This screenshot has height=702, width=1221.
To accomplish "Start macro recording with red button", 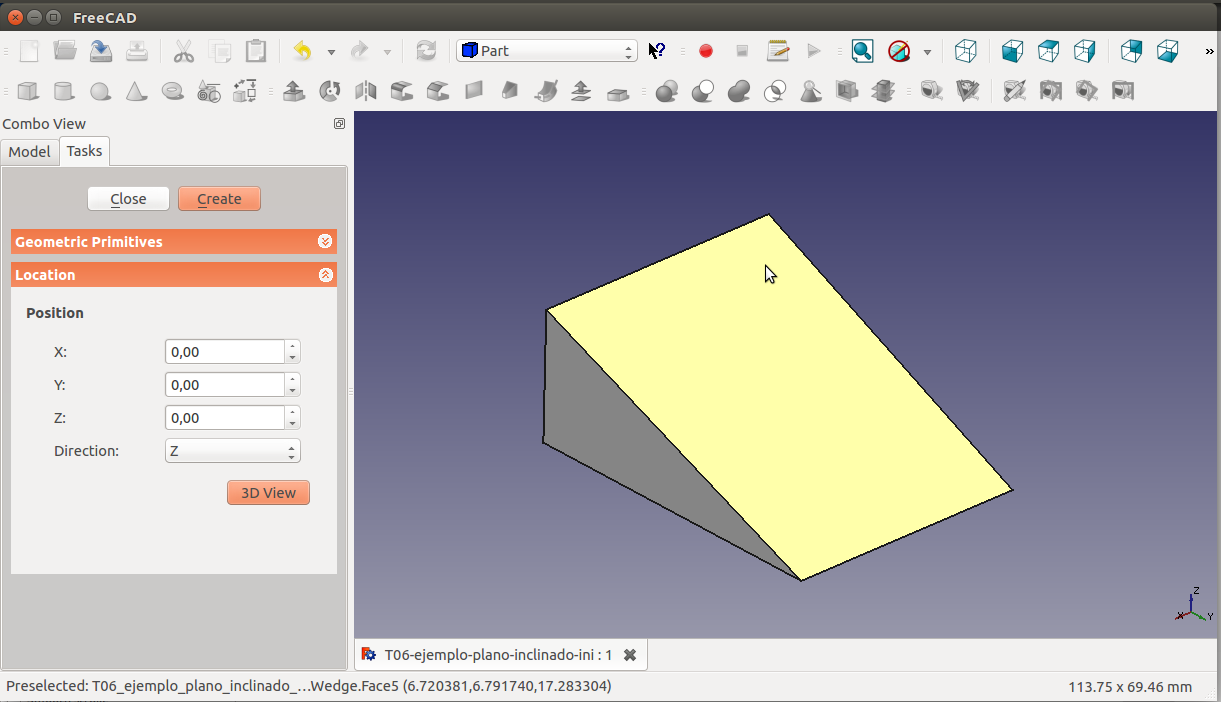I will (x=706, y=51).
